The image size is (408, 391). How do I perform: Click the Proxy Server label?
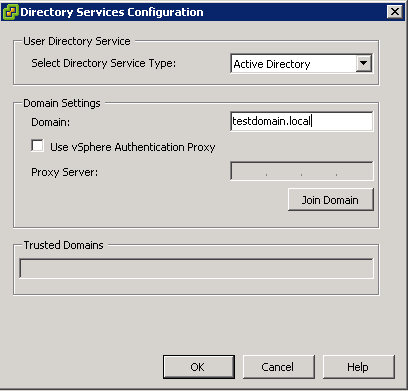tap(64, 172)
